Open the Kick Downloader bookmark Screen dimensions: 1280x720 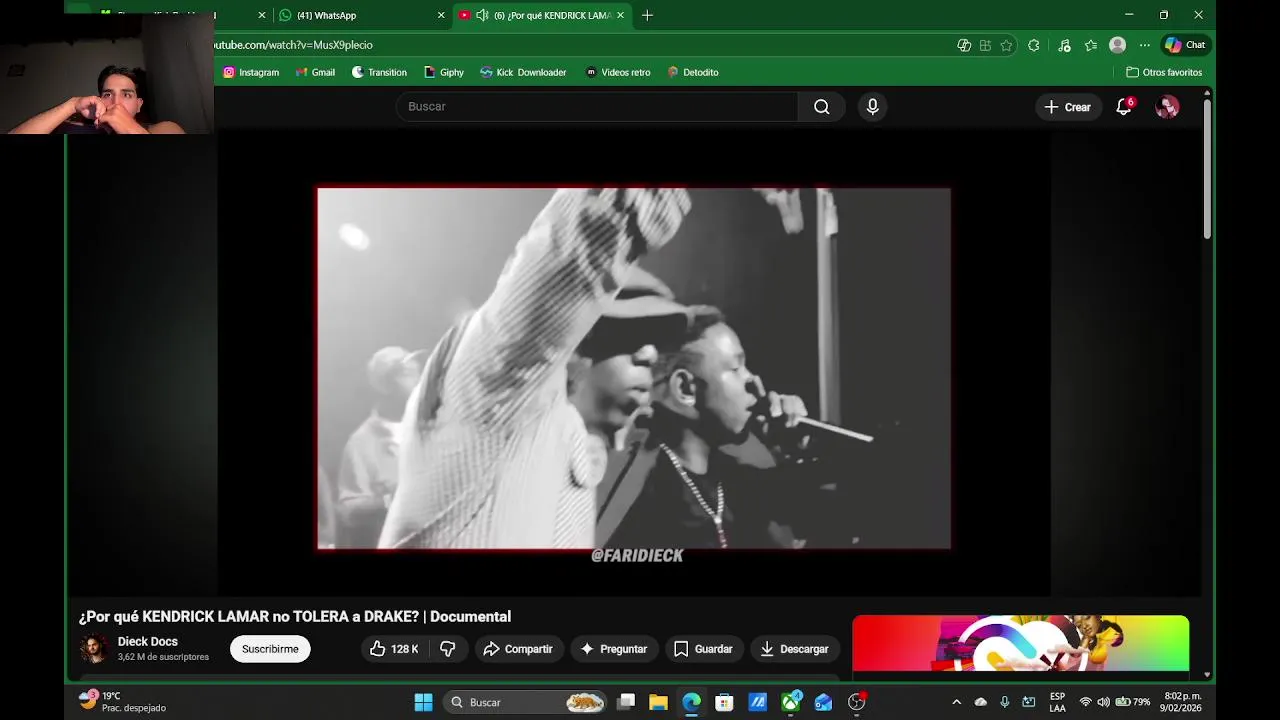tap(523, 72)
